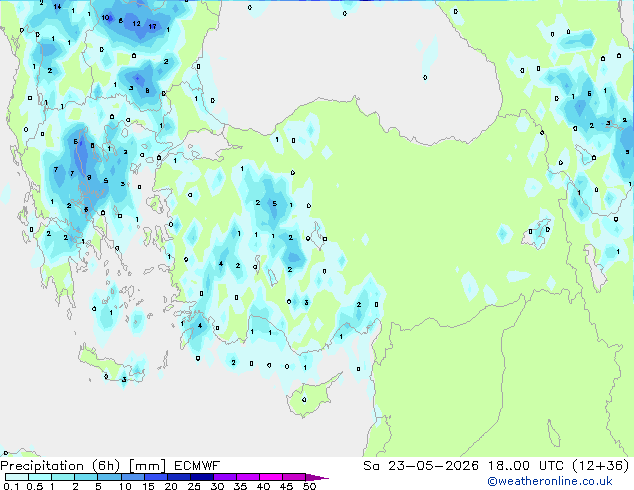Click the '40' legend scale label
The height and width of the screenshot is (490, 634).
click(x=263, y=486)
